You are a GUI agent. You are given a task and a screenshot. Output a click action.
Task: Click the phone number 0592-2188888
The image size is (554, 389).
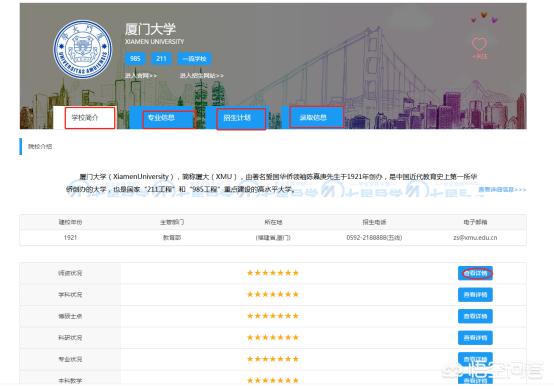[x=374, y=237]
